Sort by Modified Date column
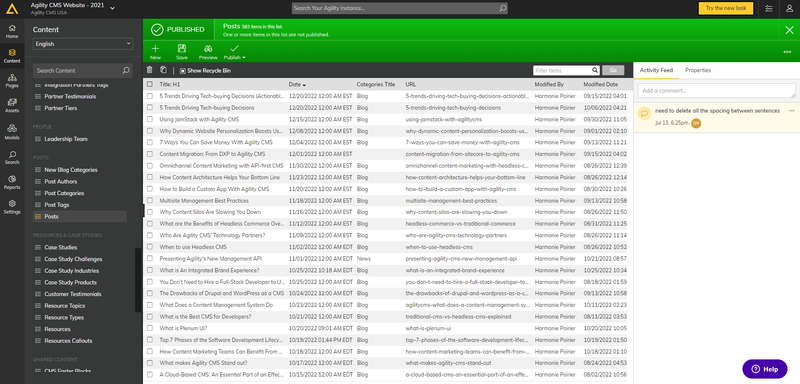800x384 pixels. 600,84
